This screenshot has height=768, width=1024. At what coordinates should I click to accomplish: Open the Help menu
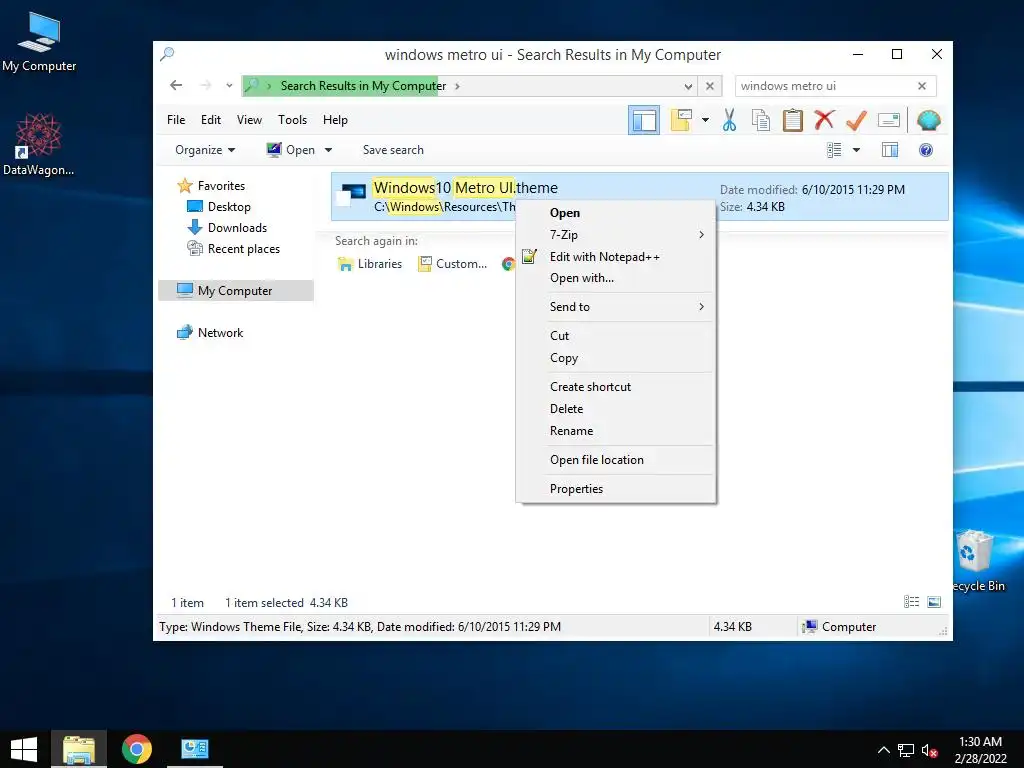pos(335,120)
